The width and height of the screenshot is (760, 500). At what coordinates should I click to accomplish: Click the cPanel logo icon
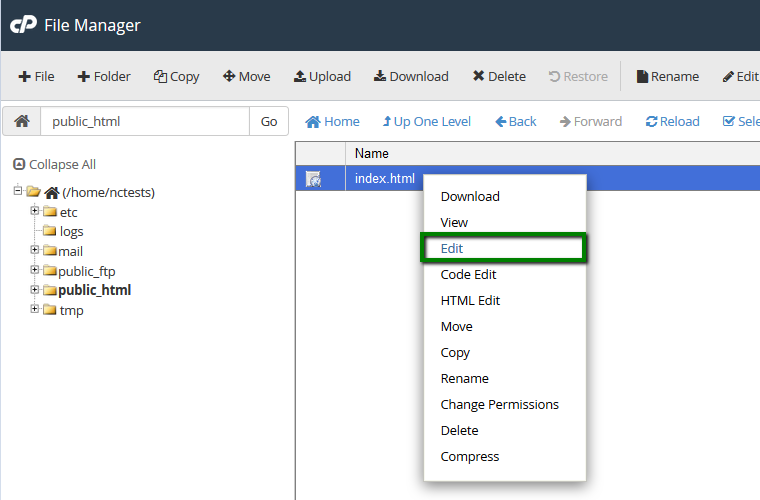tap(23, 25)
